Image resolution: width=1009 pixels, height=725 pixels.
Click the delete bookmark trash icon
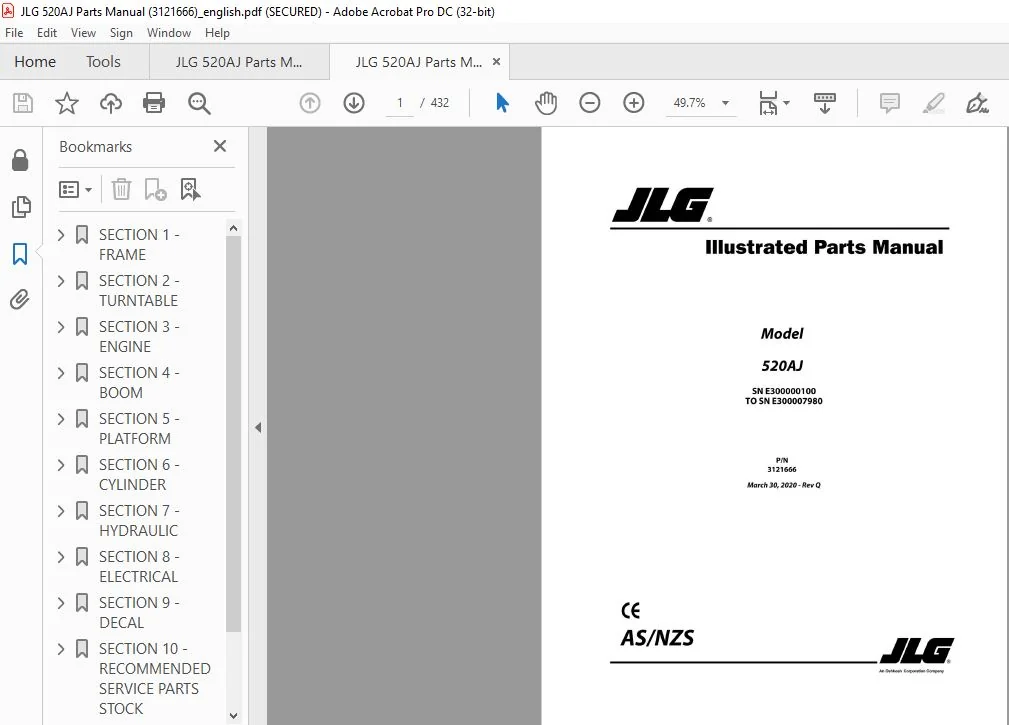tap(121, 189)
